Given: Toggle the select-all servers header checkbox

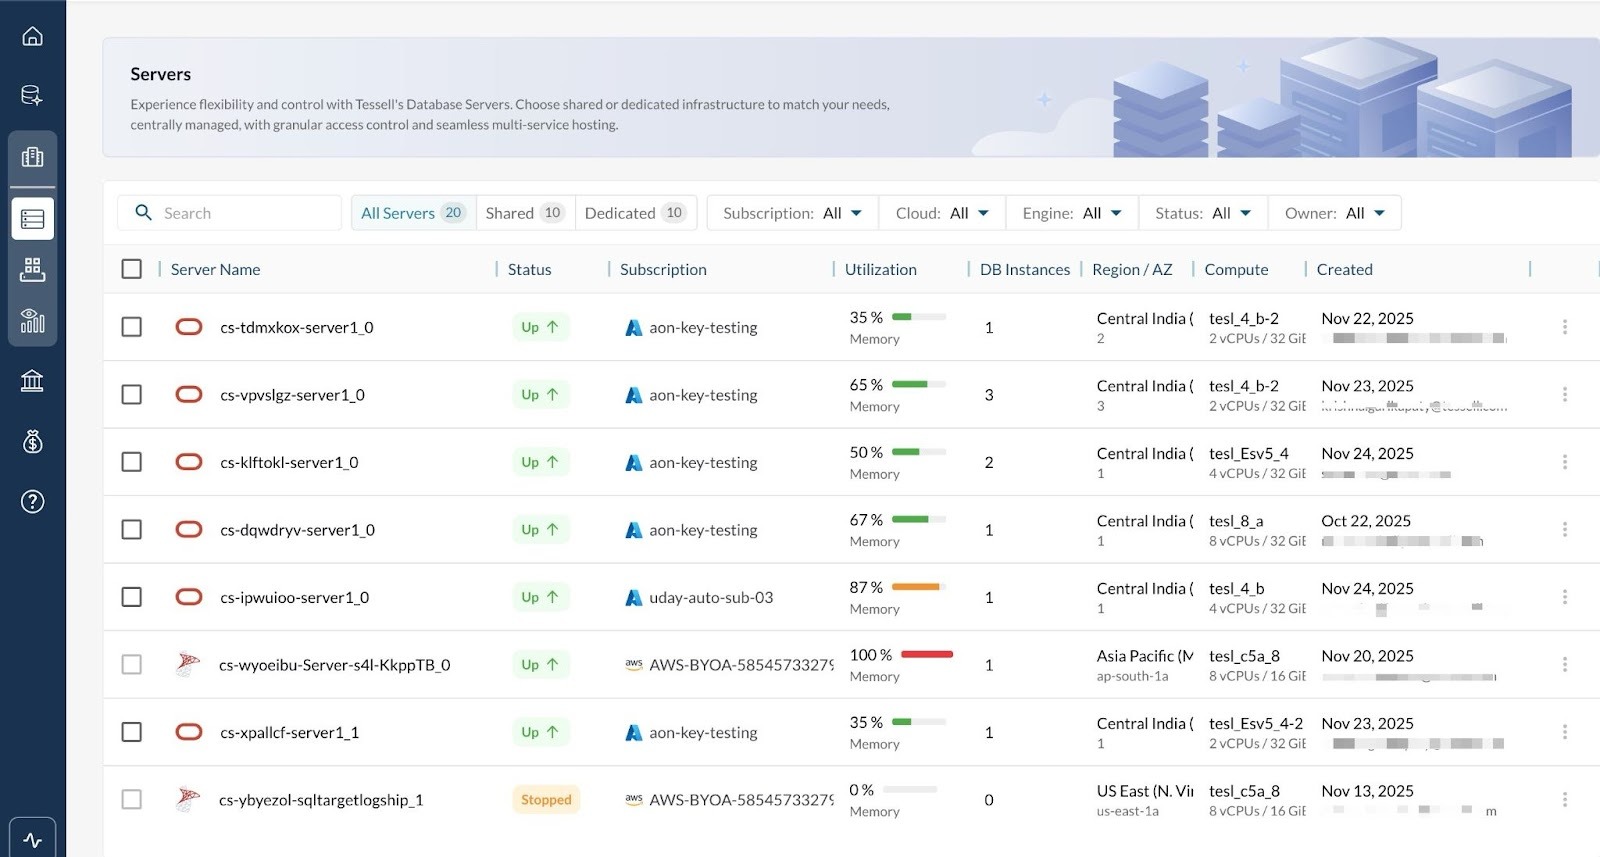Looking at the screenshot, I should [131, 269].
